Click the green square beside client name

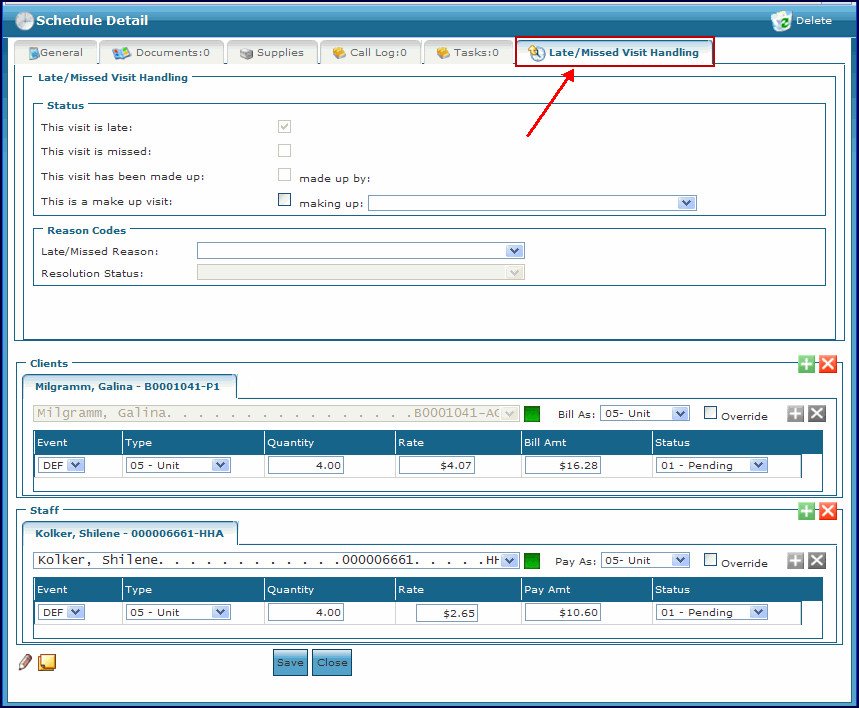(x=532, y=414)
